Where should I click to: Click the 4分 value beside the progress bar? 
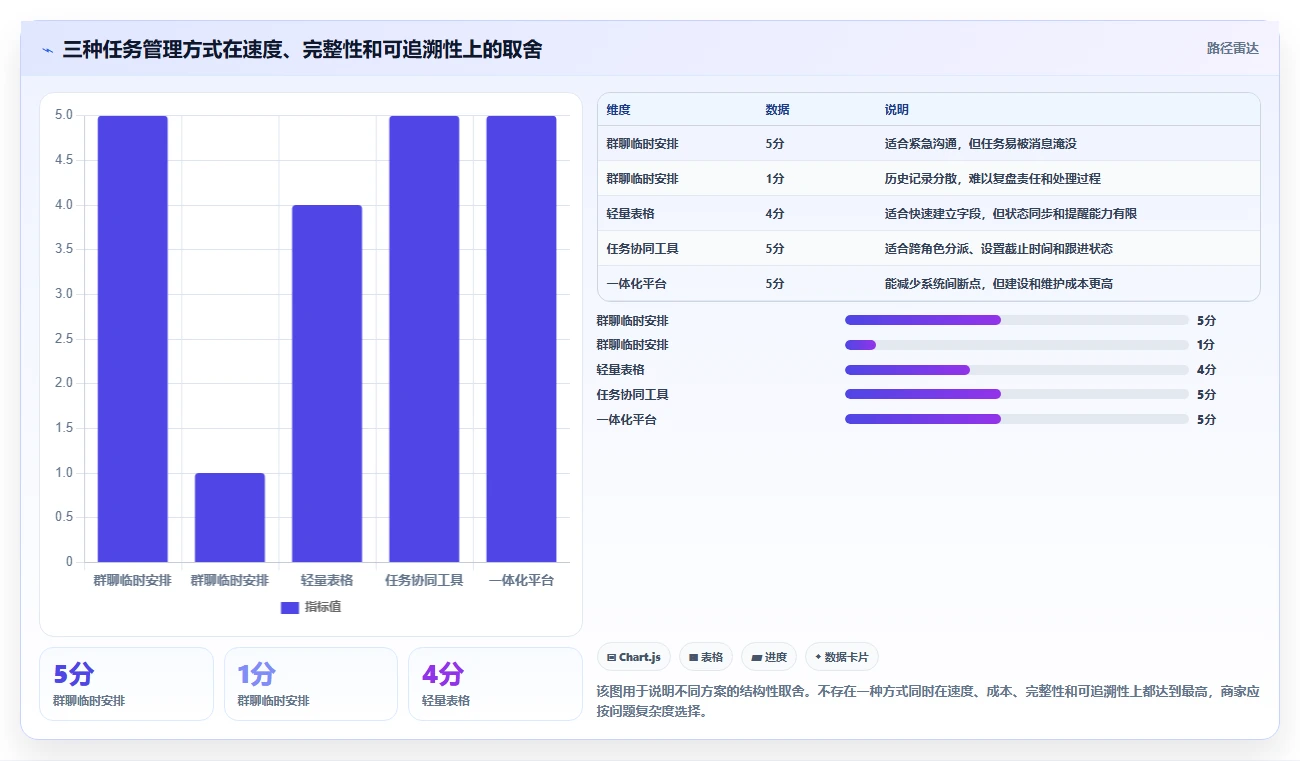point(1206,370)
